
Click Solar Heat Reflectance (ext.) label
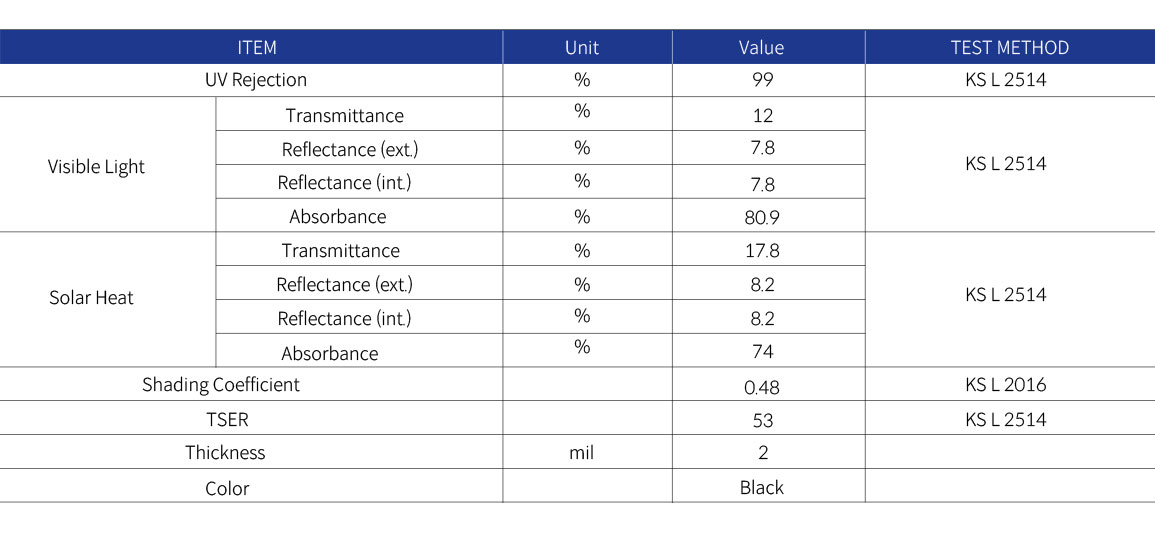coord(345,284)
